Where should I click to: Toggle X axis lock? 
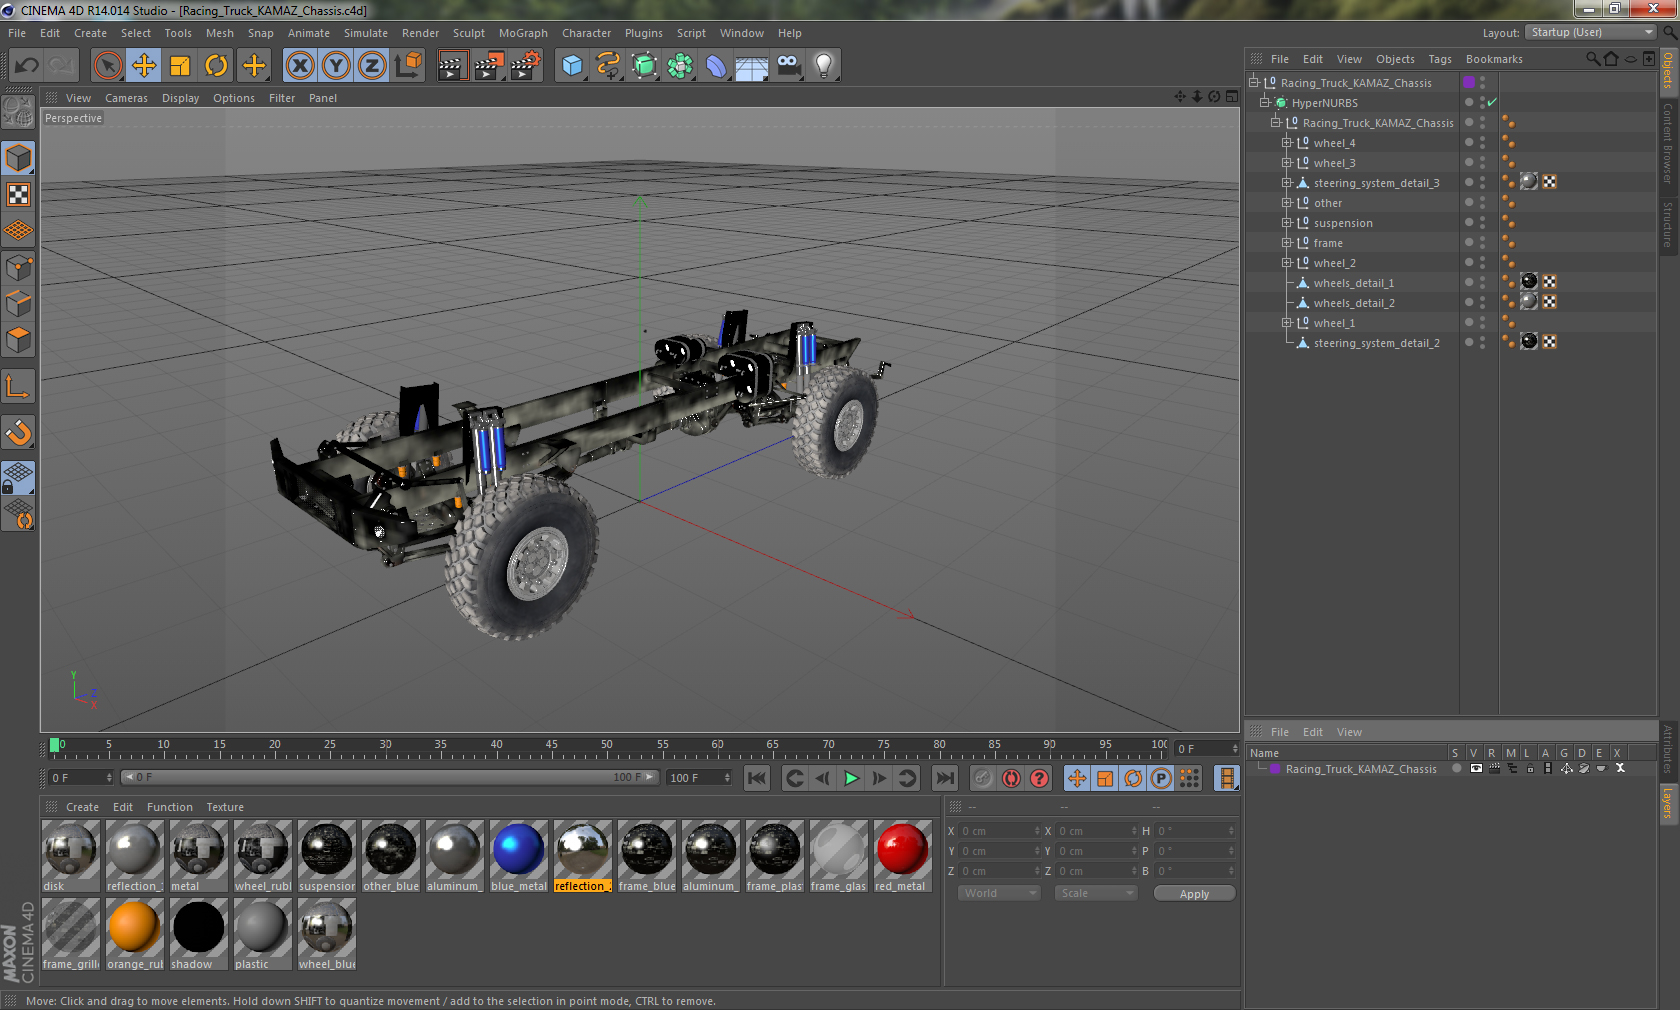[299, 66]
